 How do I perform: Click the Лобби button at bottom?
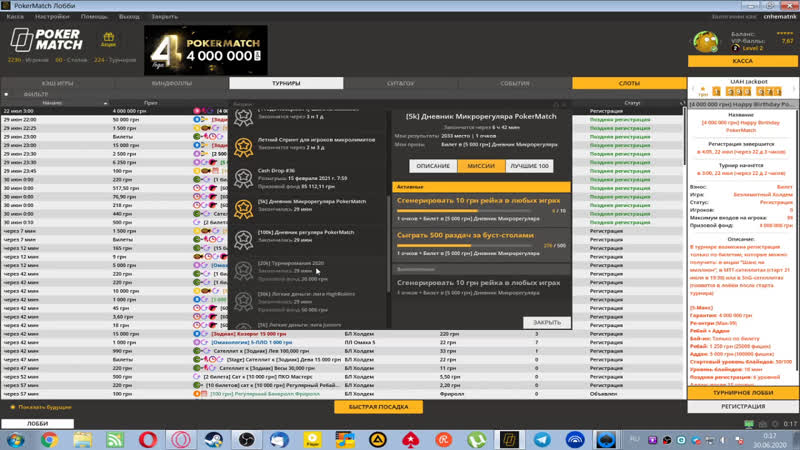38,423
